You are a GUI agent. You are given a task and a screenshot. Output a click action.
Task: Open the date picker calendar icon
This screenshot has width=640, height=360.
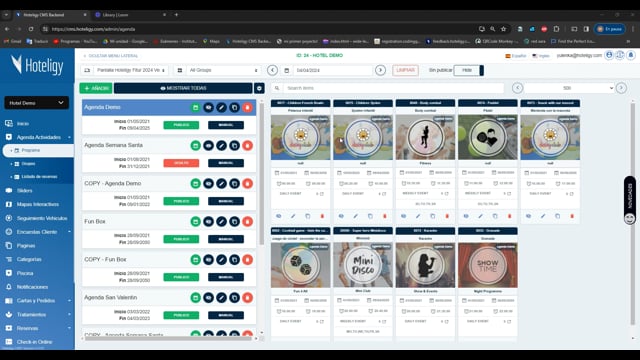(287, 71)
